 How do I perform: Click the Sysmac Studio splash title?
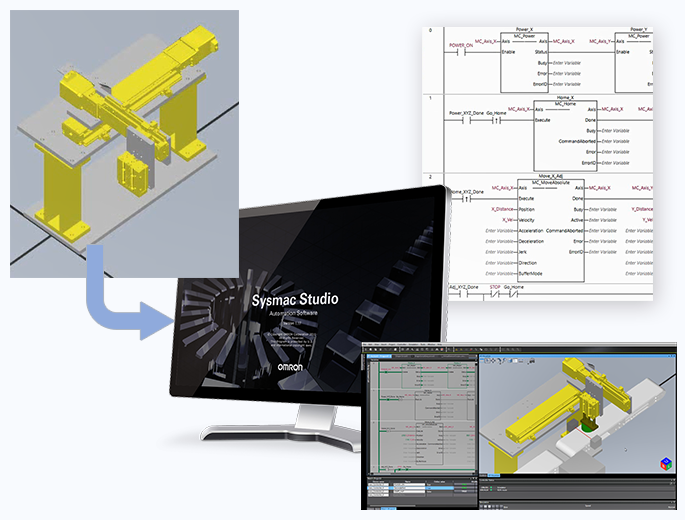pyautogui.click(x=293, y=298)
